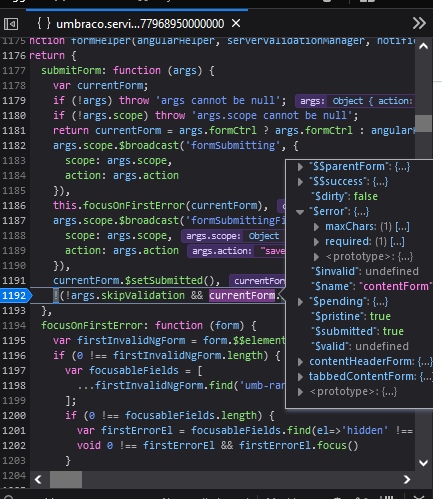Click the horizontal scrollbar left arrow
The image size is (442, 499).
click(x=38, y=479)
